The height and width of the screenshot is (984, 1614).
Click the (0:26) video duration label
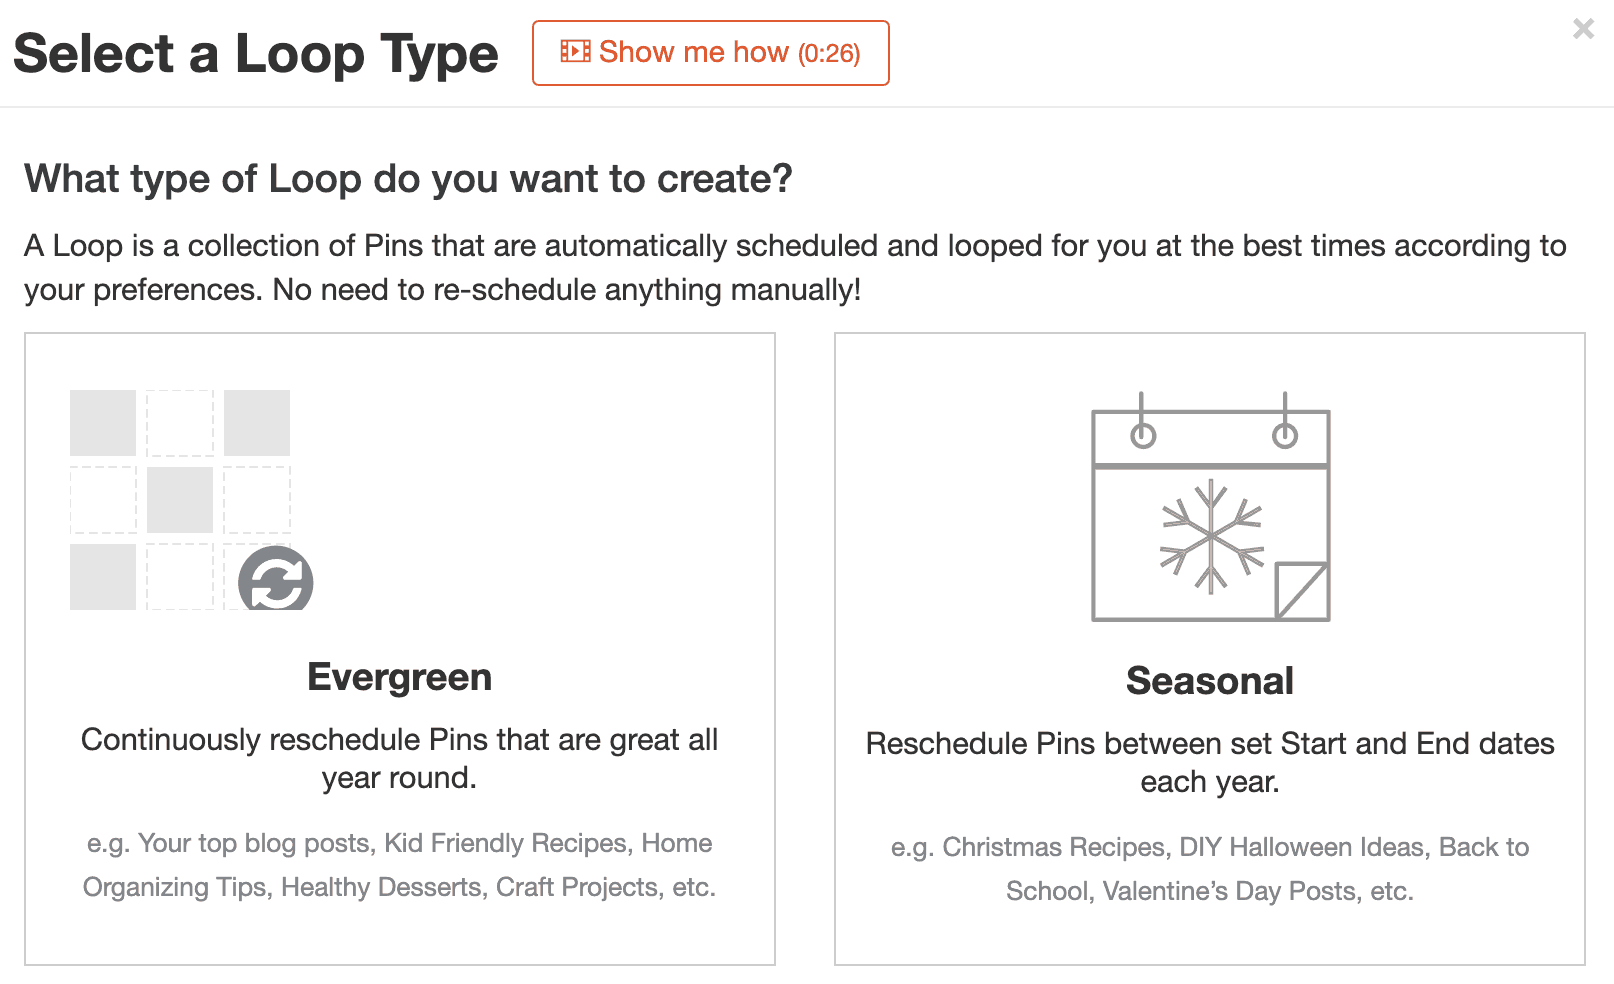829,53
